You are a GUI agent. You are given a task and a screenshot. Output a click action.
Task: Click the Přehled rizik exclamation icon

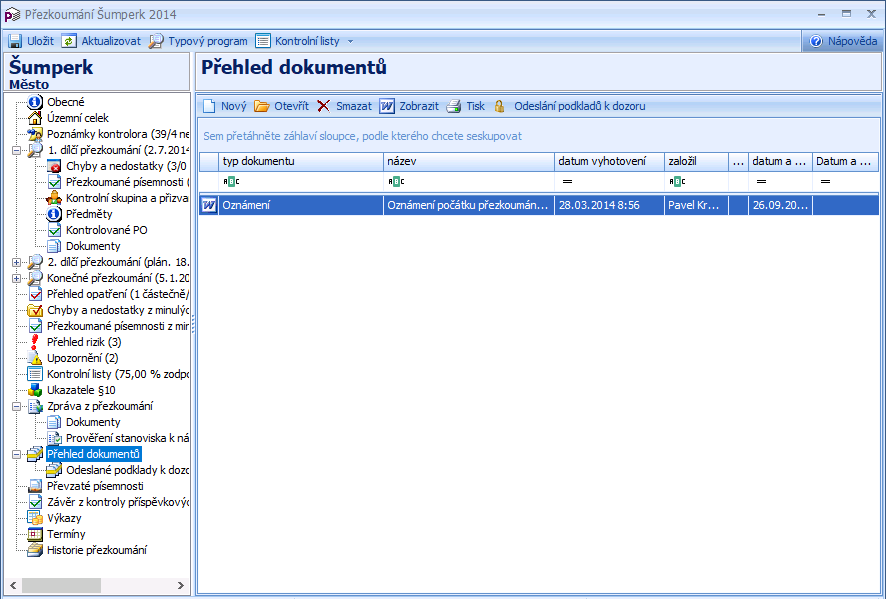coord(35,342)
